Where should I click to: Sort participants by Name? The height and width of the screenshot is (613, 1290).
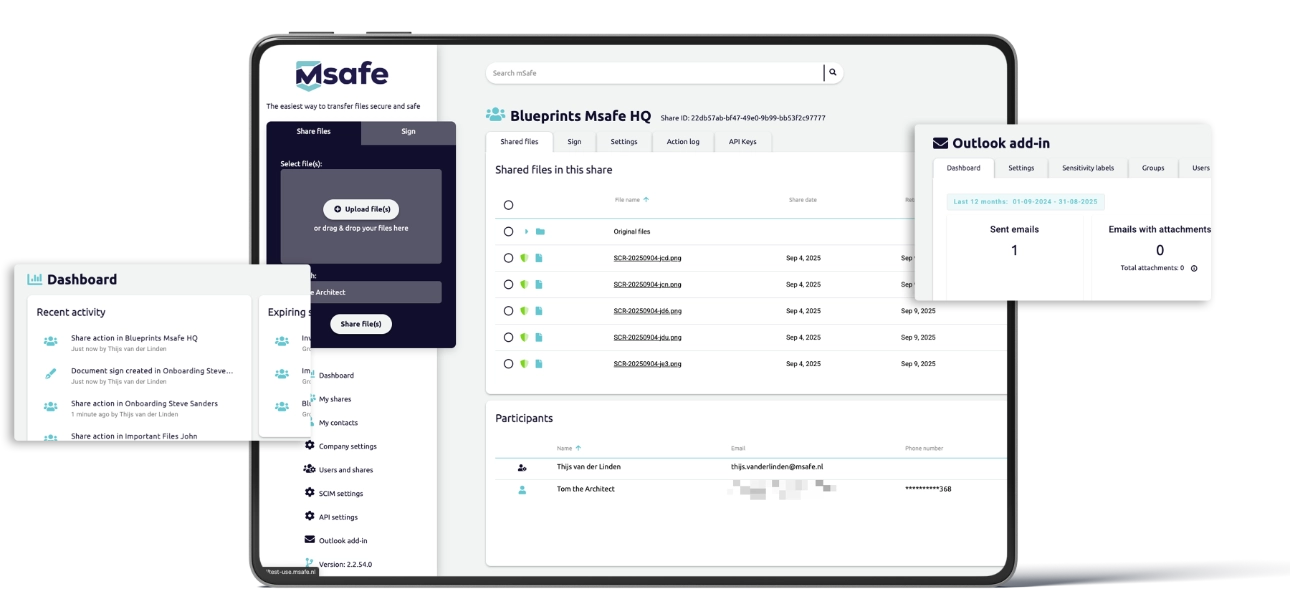567,448
